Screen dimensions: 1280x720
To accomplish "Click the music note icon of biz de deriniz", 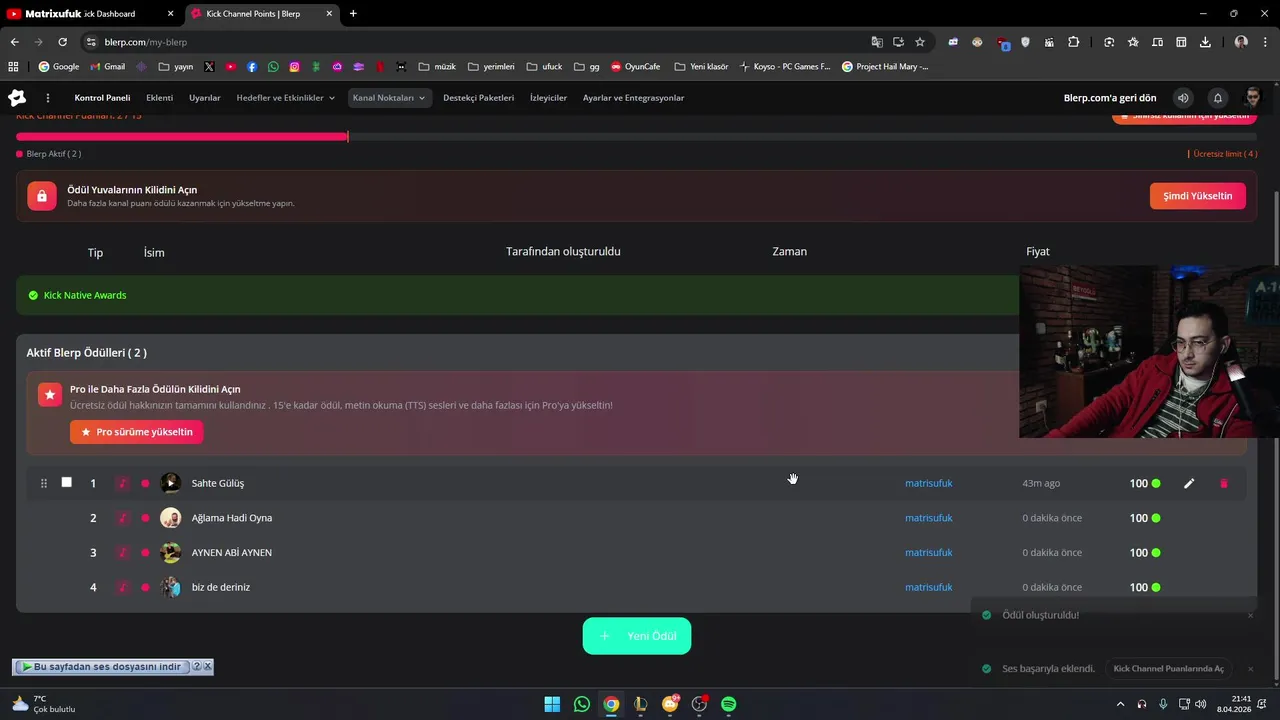I will [123, 587].
